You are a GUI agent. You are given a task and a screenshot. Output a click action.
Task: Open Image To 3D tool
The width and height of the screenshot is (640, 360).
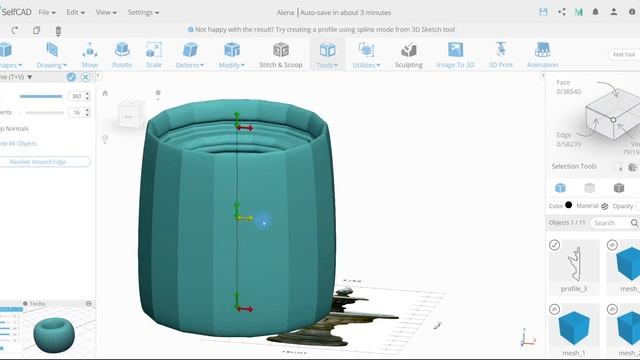tap(455, 54)
